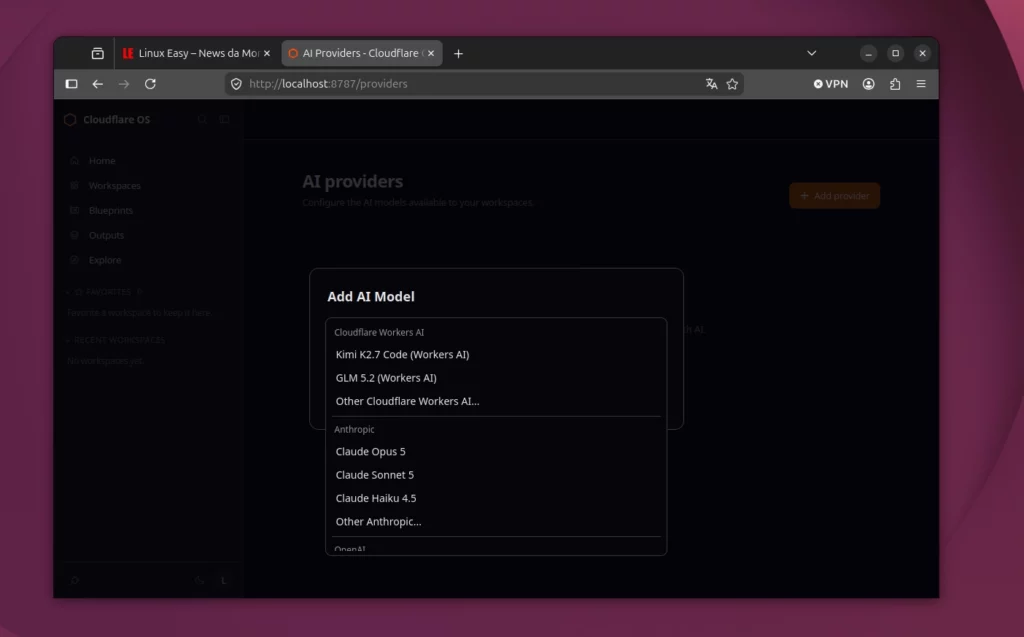Go back with the back arrow
Viewport: 1024px width, 637px height.
click(x=97, y=84)
